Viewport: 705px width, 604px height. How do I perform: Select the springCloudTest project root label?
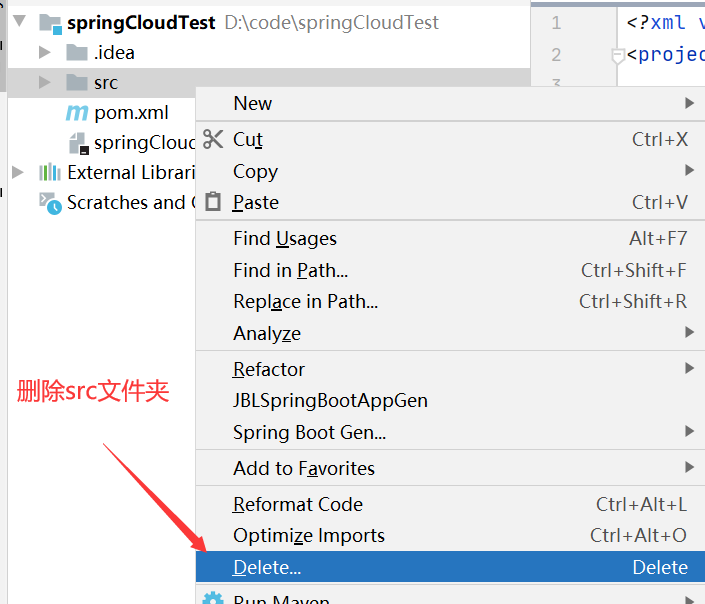coord(141,23)
